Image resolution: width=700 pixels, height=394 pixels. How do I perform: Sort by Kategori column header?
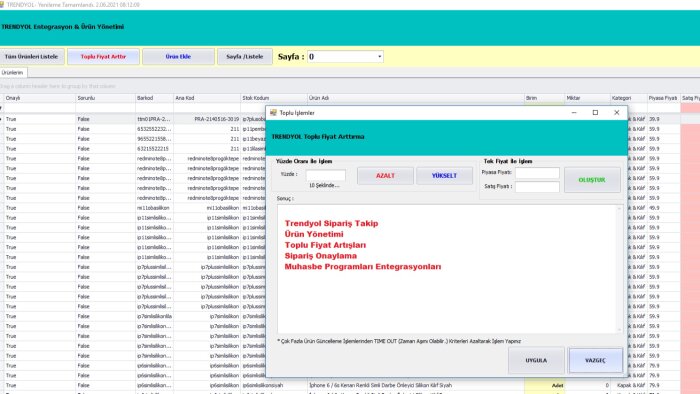pos(629,98)
